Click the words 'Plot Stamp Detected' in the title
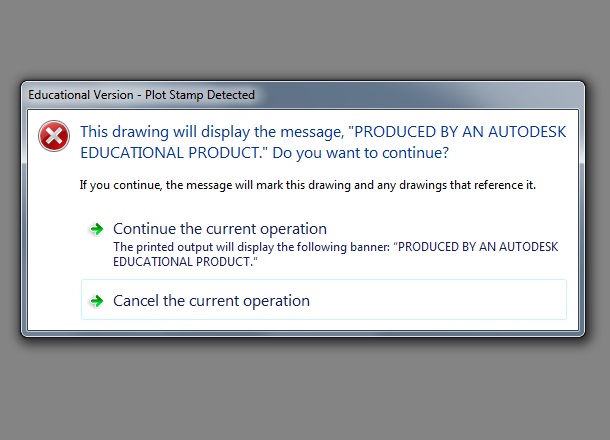610x440 pixels. click(x=200, y=95)
